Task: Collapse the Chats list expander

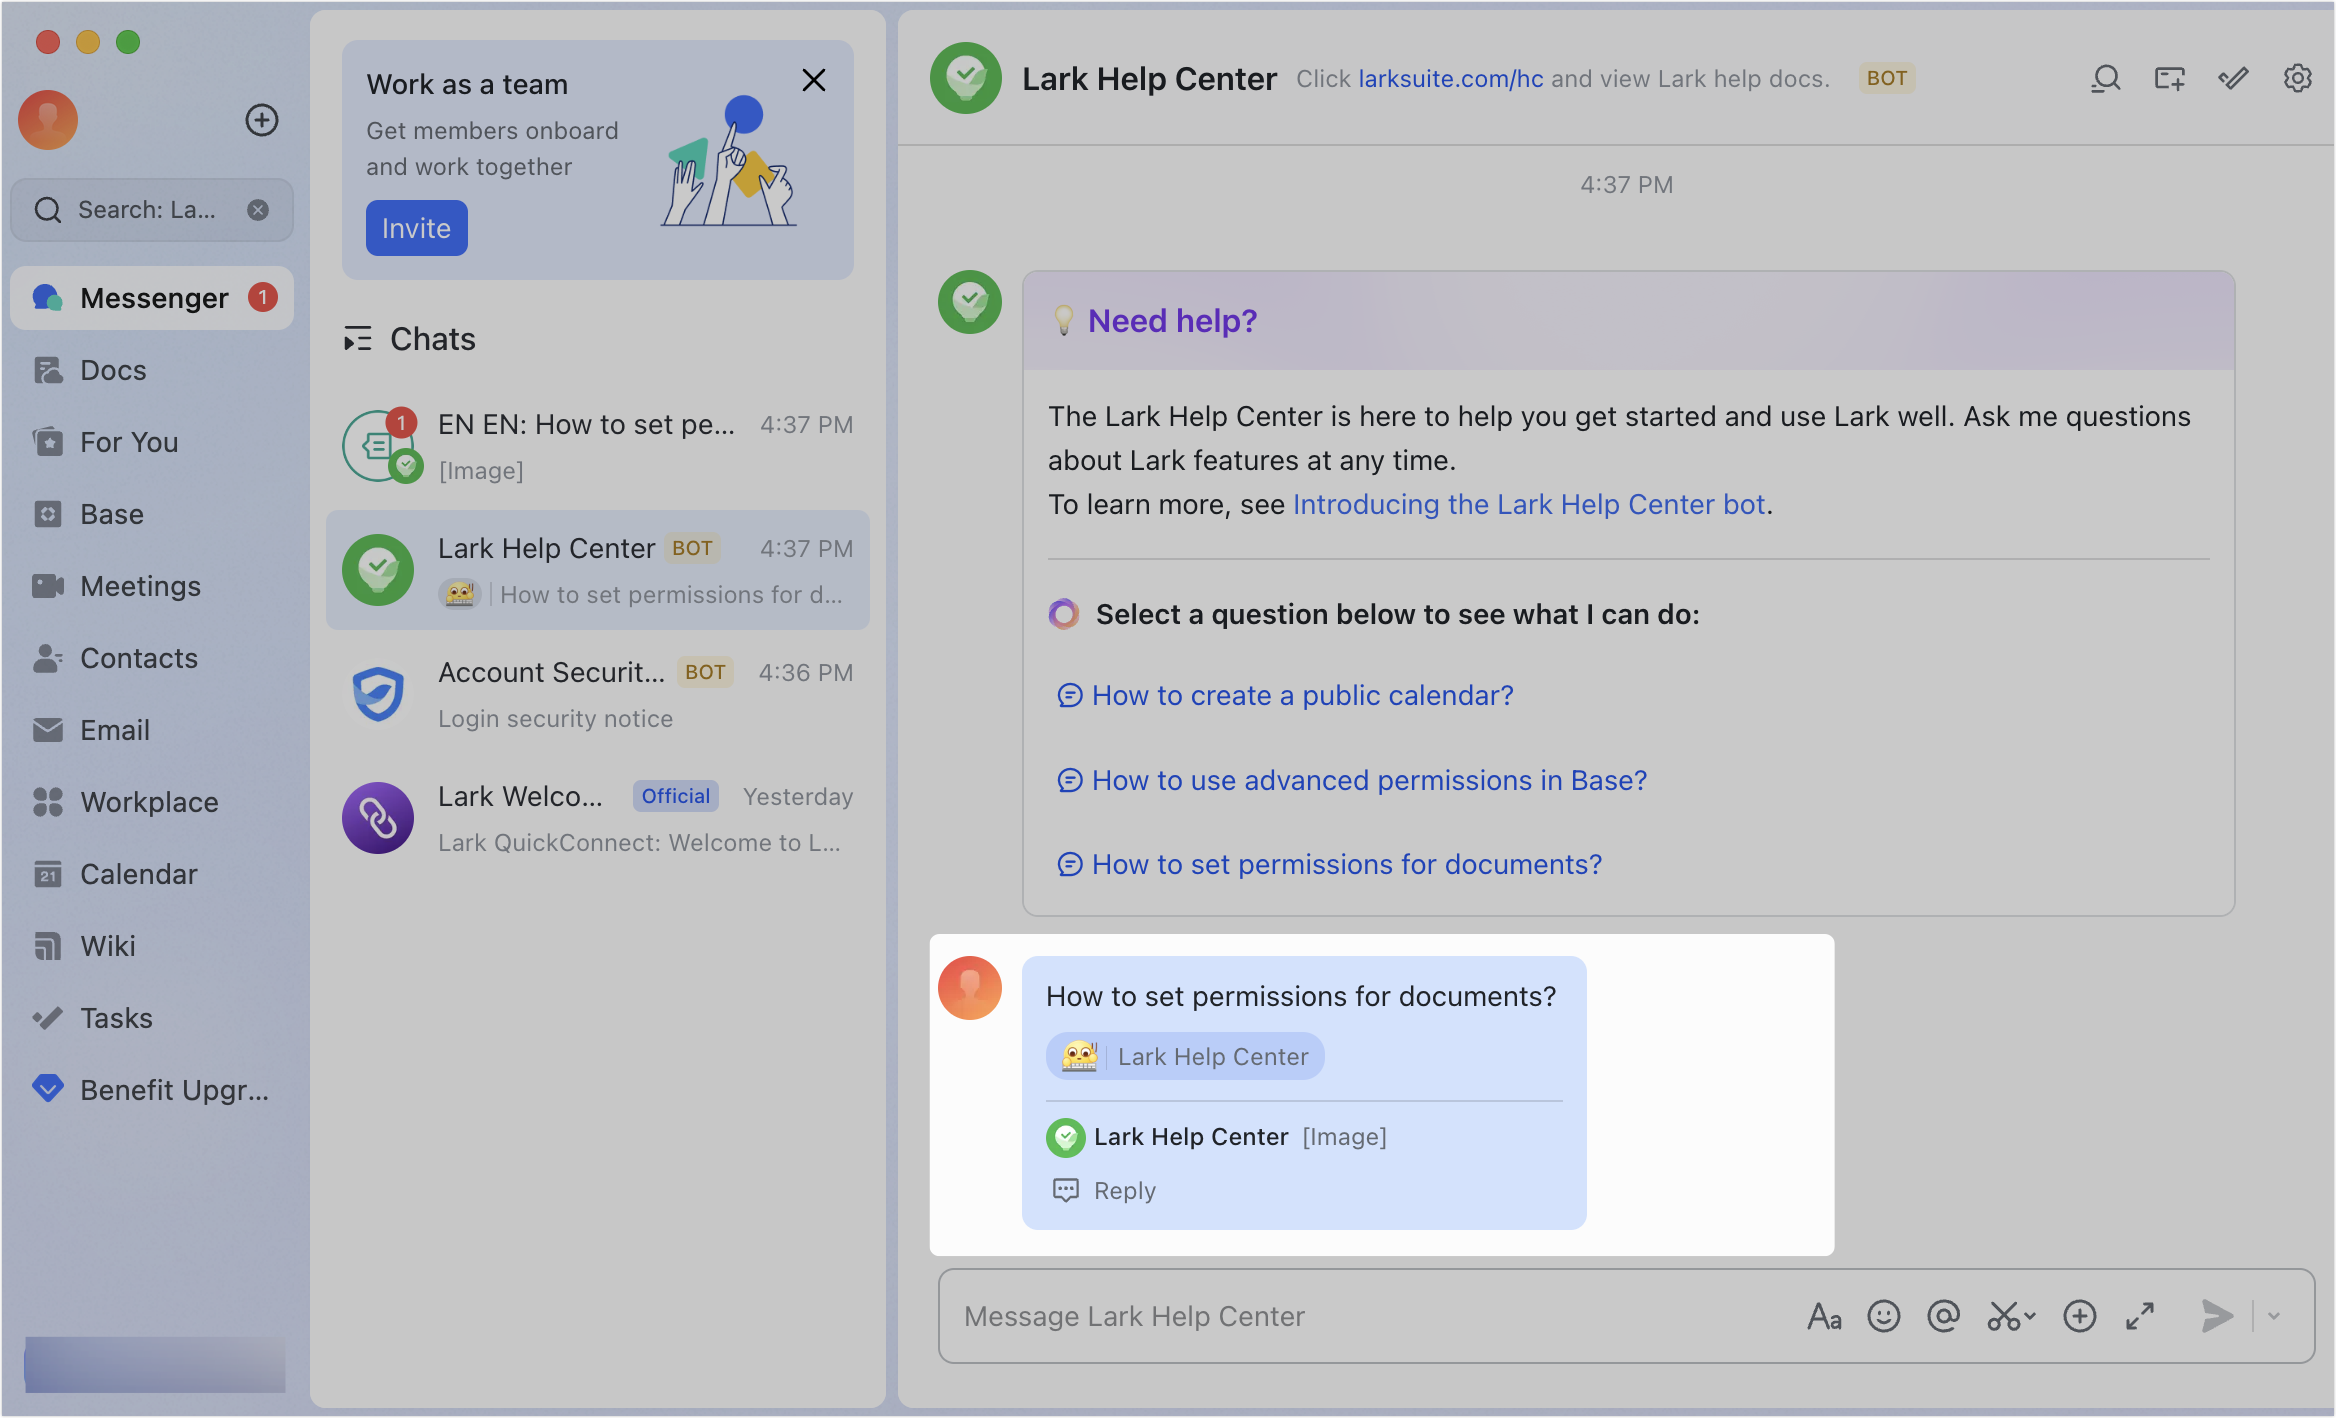Action: [357, 339]
